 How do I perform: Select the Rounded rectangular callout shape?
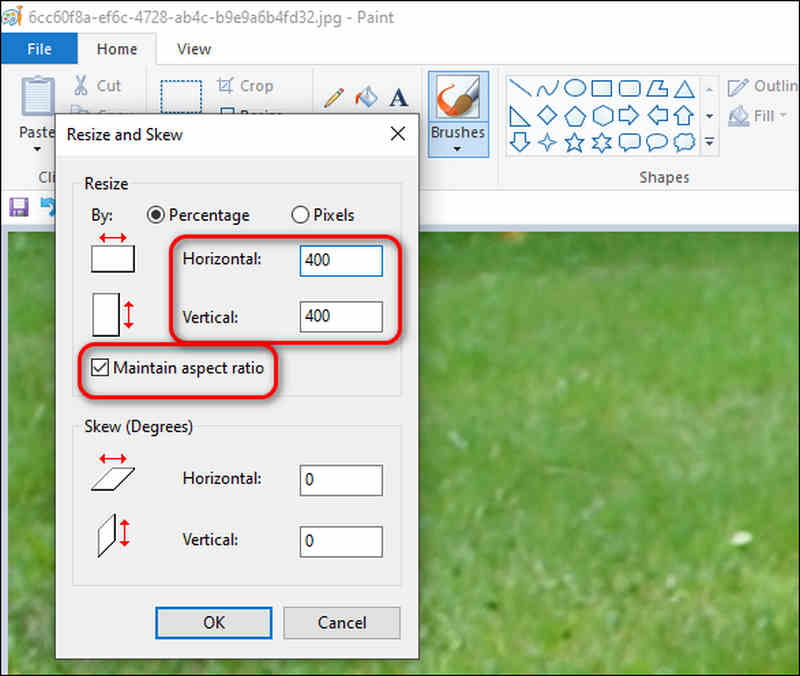[630, 142]
